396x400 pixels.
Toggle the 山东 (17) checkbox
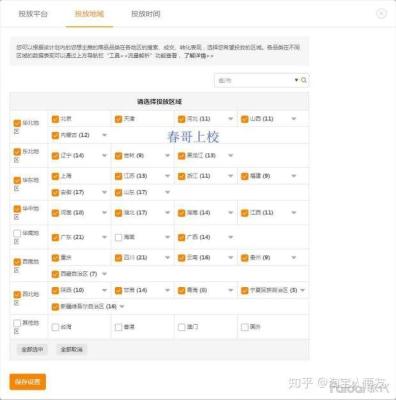click(118, 192)
